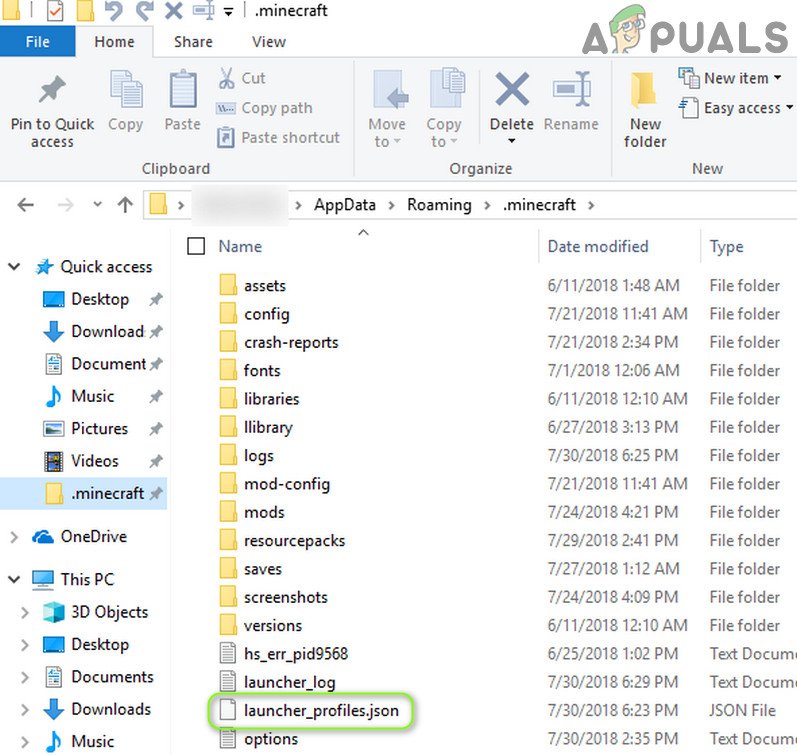Click the Copy ribbon icon

(x=126, y=88)
